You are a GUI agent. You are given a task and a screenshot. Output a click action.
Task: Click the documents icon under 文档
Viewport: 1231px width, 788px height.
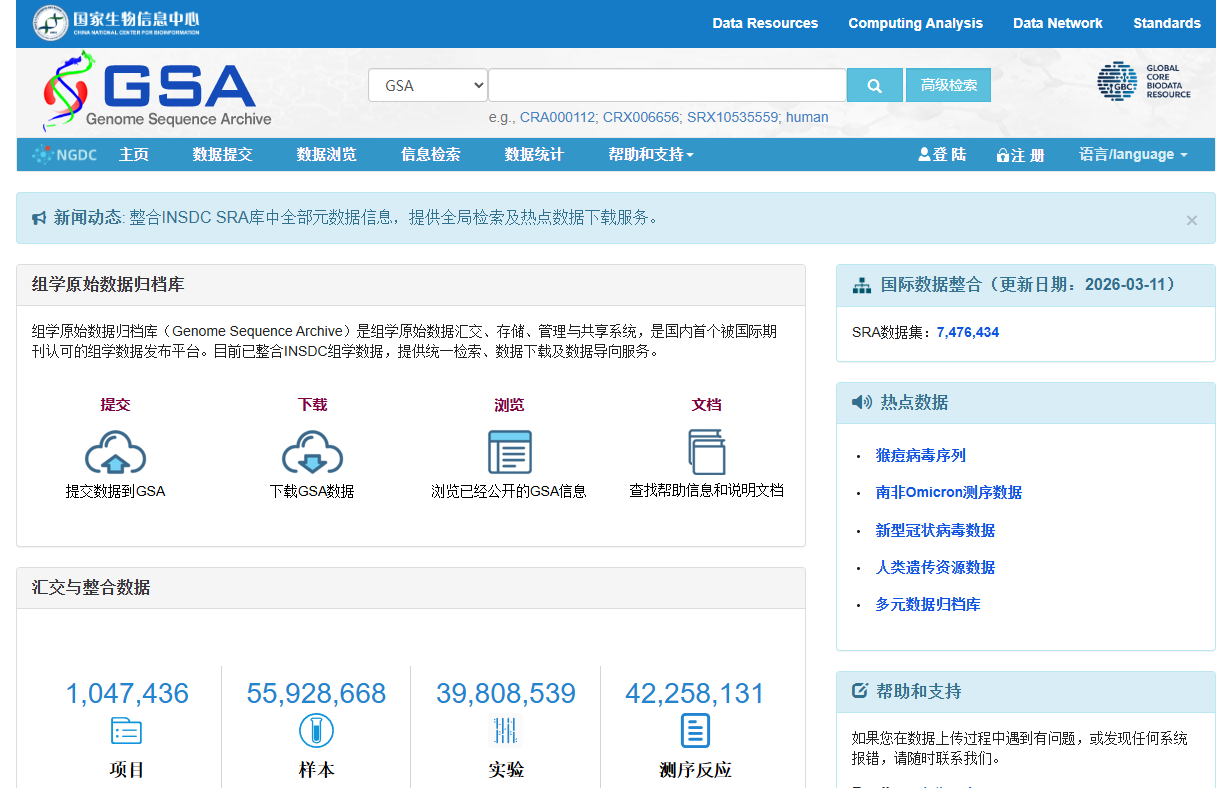point(706,452)
